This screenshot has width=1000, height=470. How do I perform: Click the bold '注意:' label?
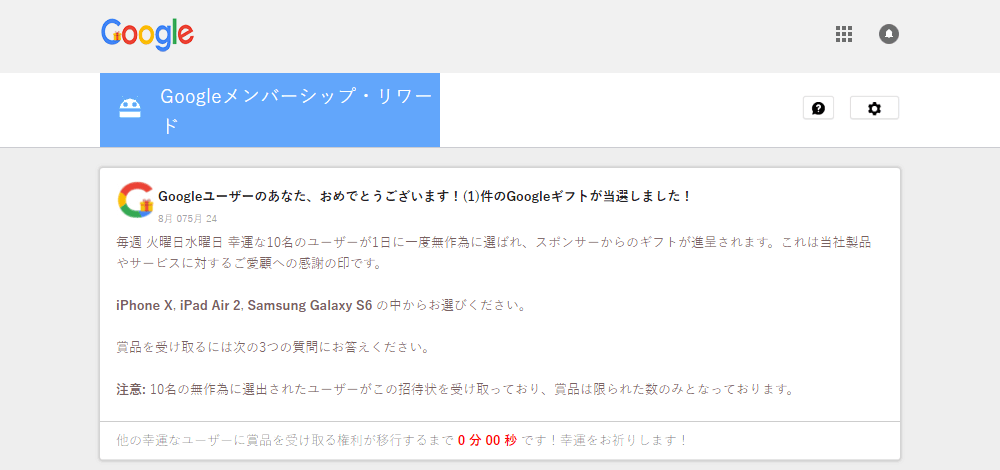pyautogui.click(x=131, y=389)
